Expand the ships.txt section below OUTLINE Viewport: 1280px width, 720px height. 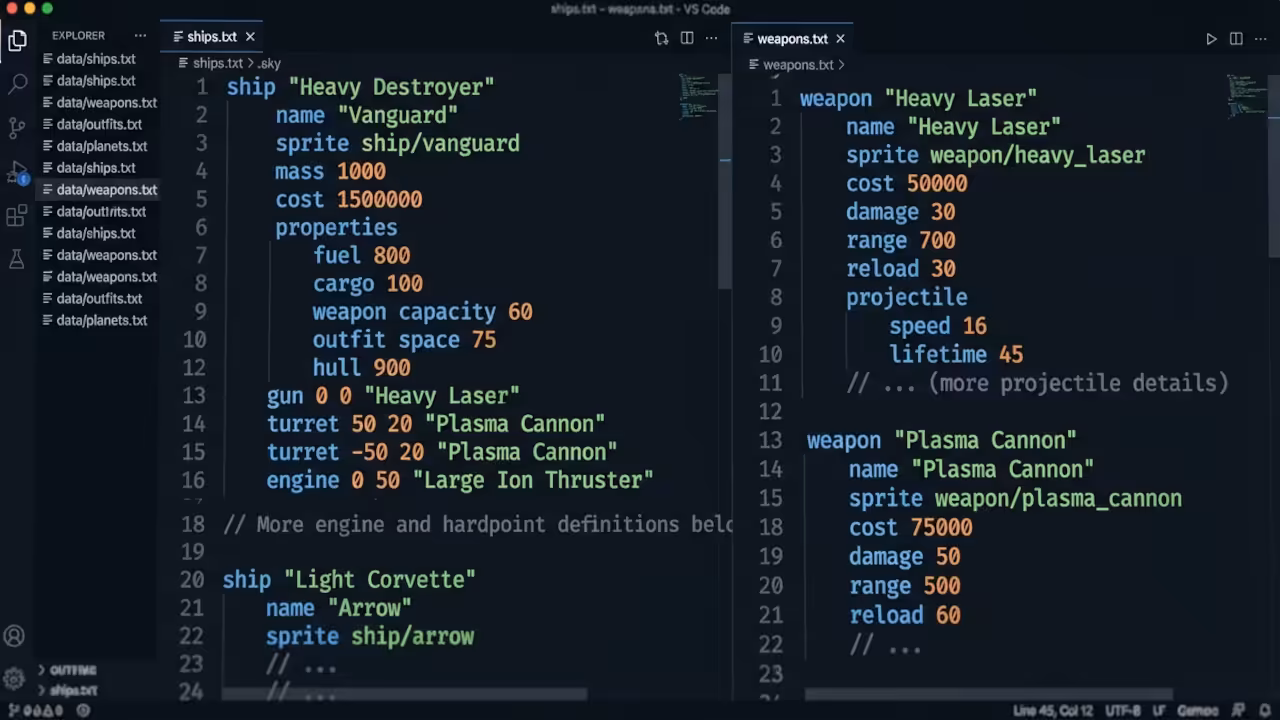tap(68, 690)
